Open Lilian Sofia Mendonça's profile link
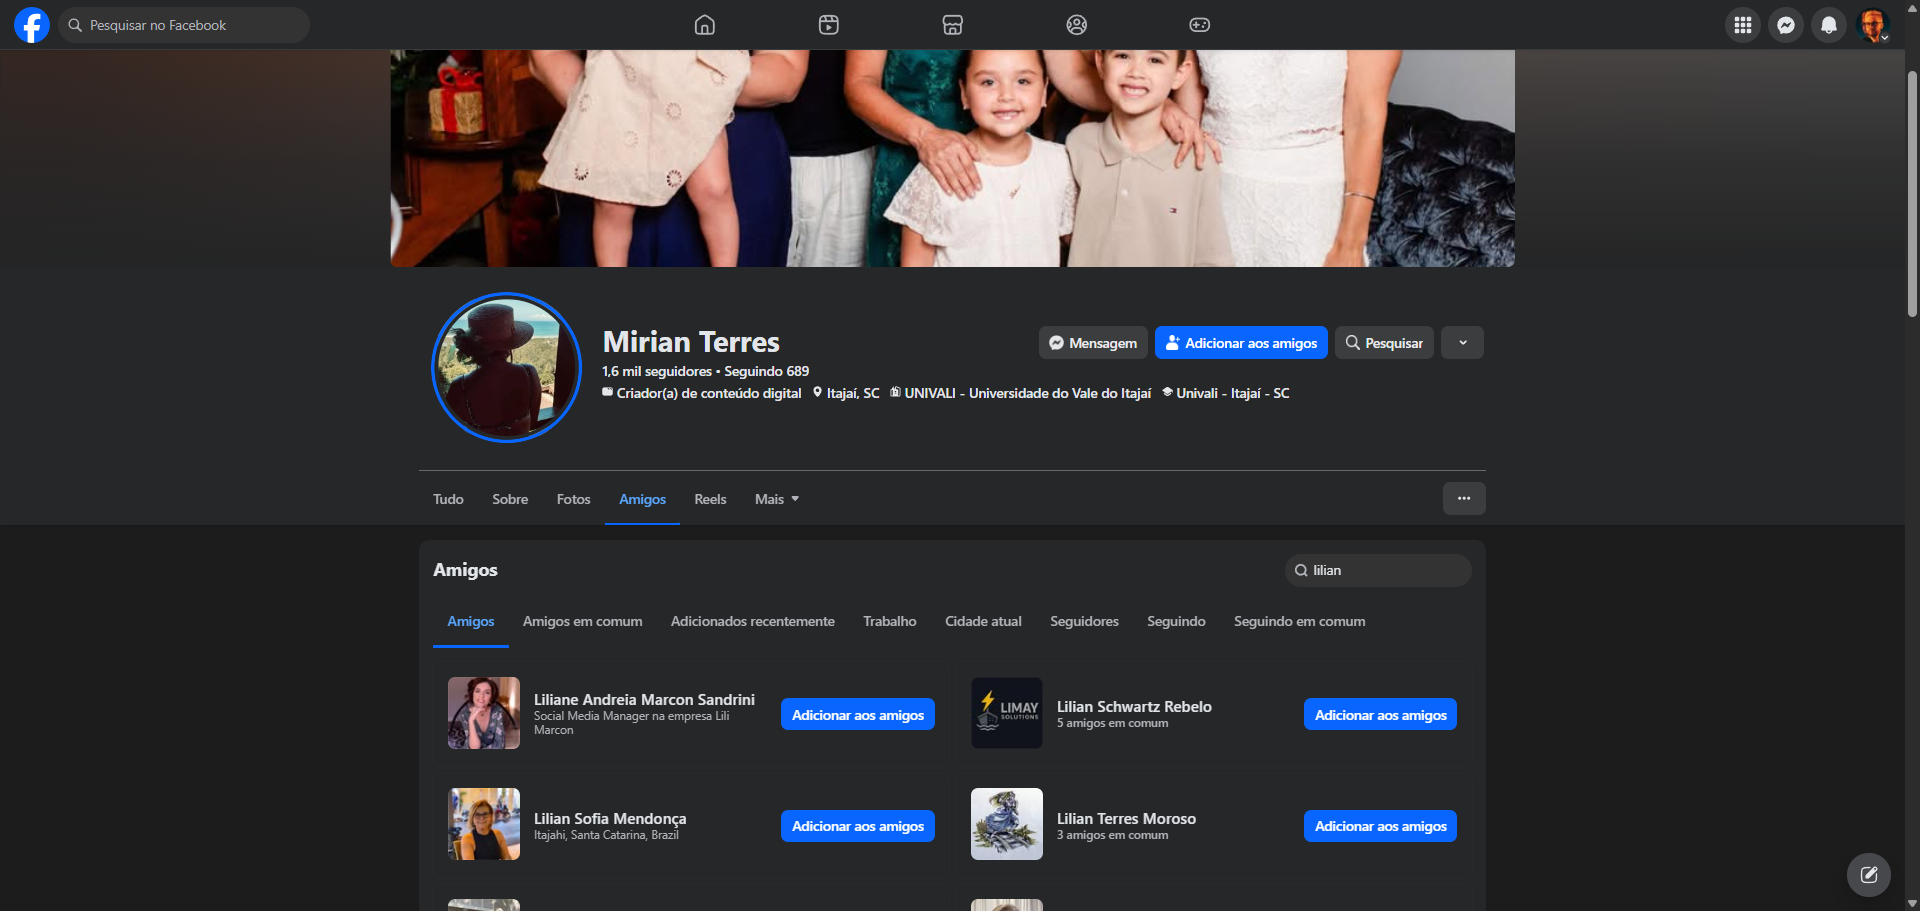 click(610, 819)
